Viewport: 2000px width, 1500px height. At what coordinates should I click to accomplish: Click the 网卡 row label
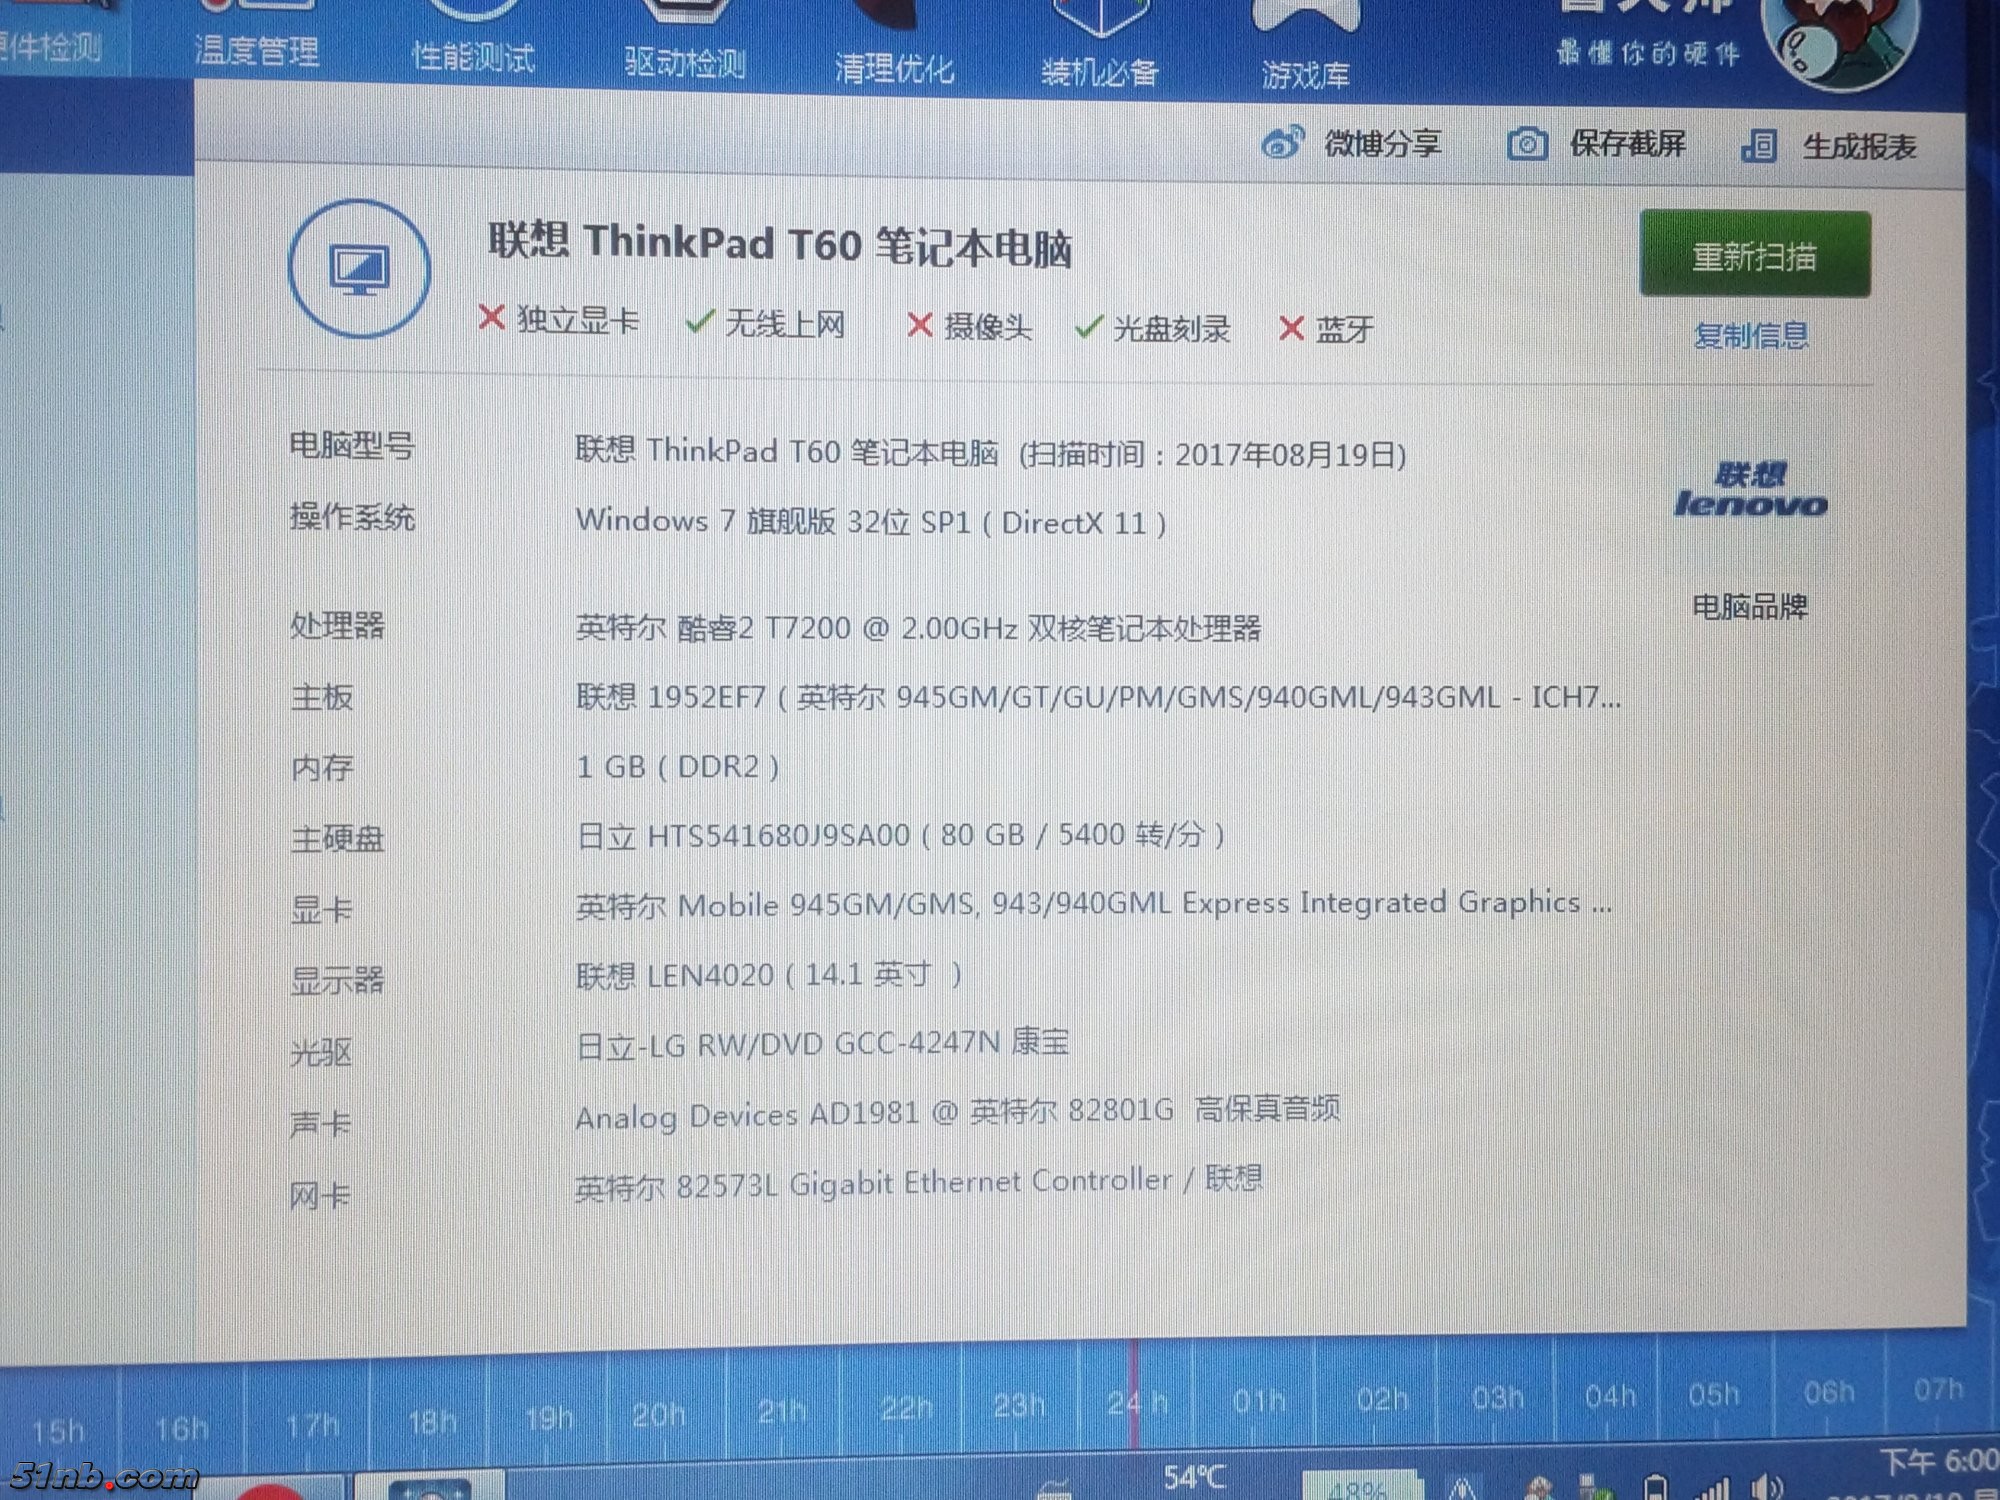coord(320,1196)
